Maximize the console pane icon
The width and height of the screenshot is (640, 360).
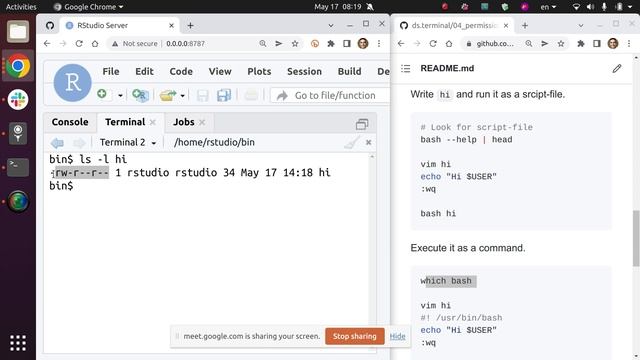362,124
